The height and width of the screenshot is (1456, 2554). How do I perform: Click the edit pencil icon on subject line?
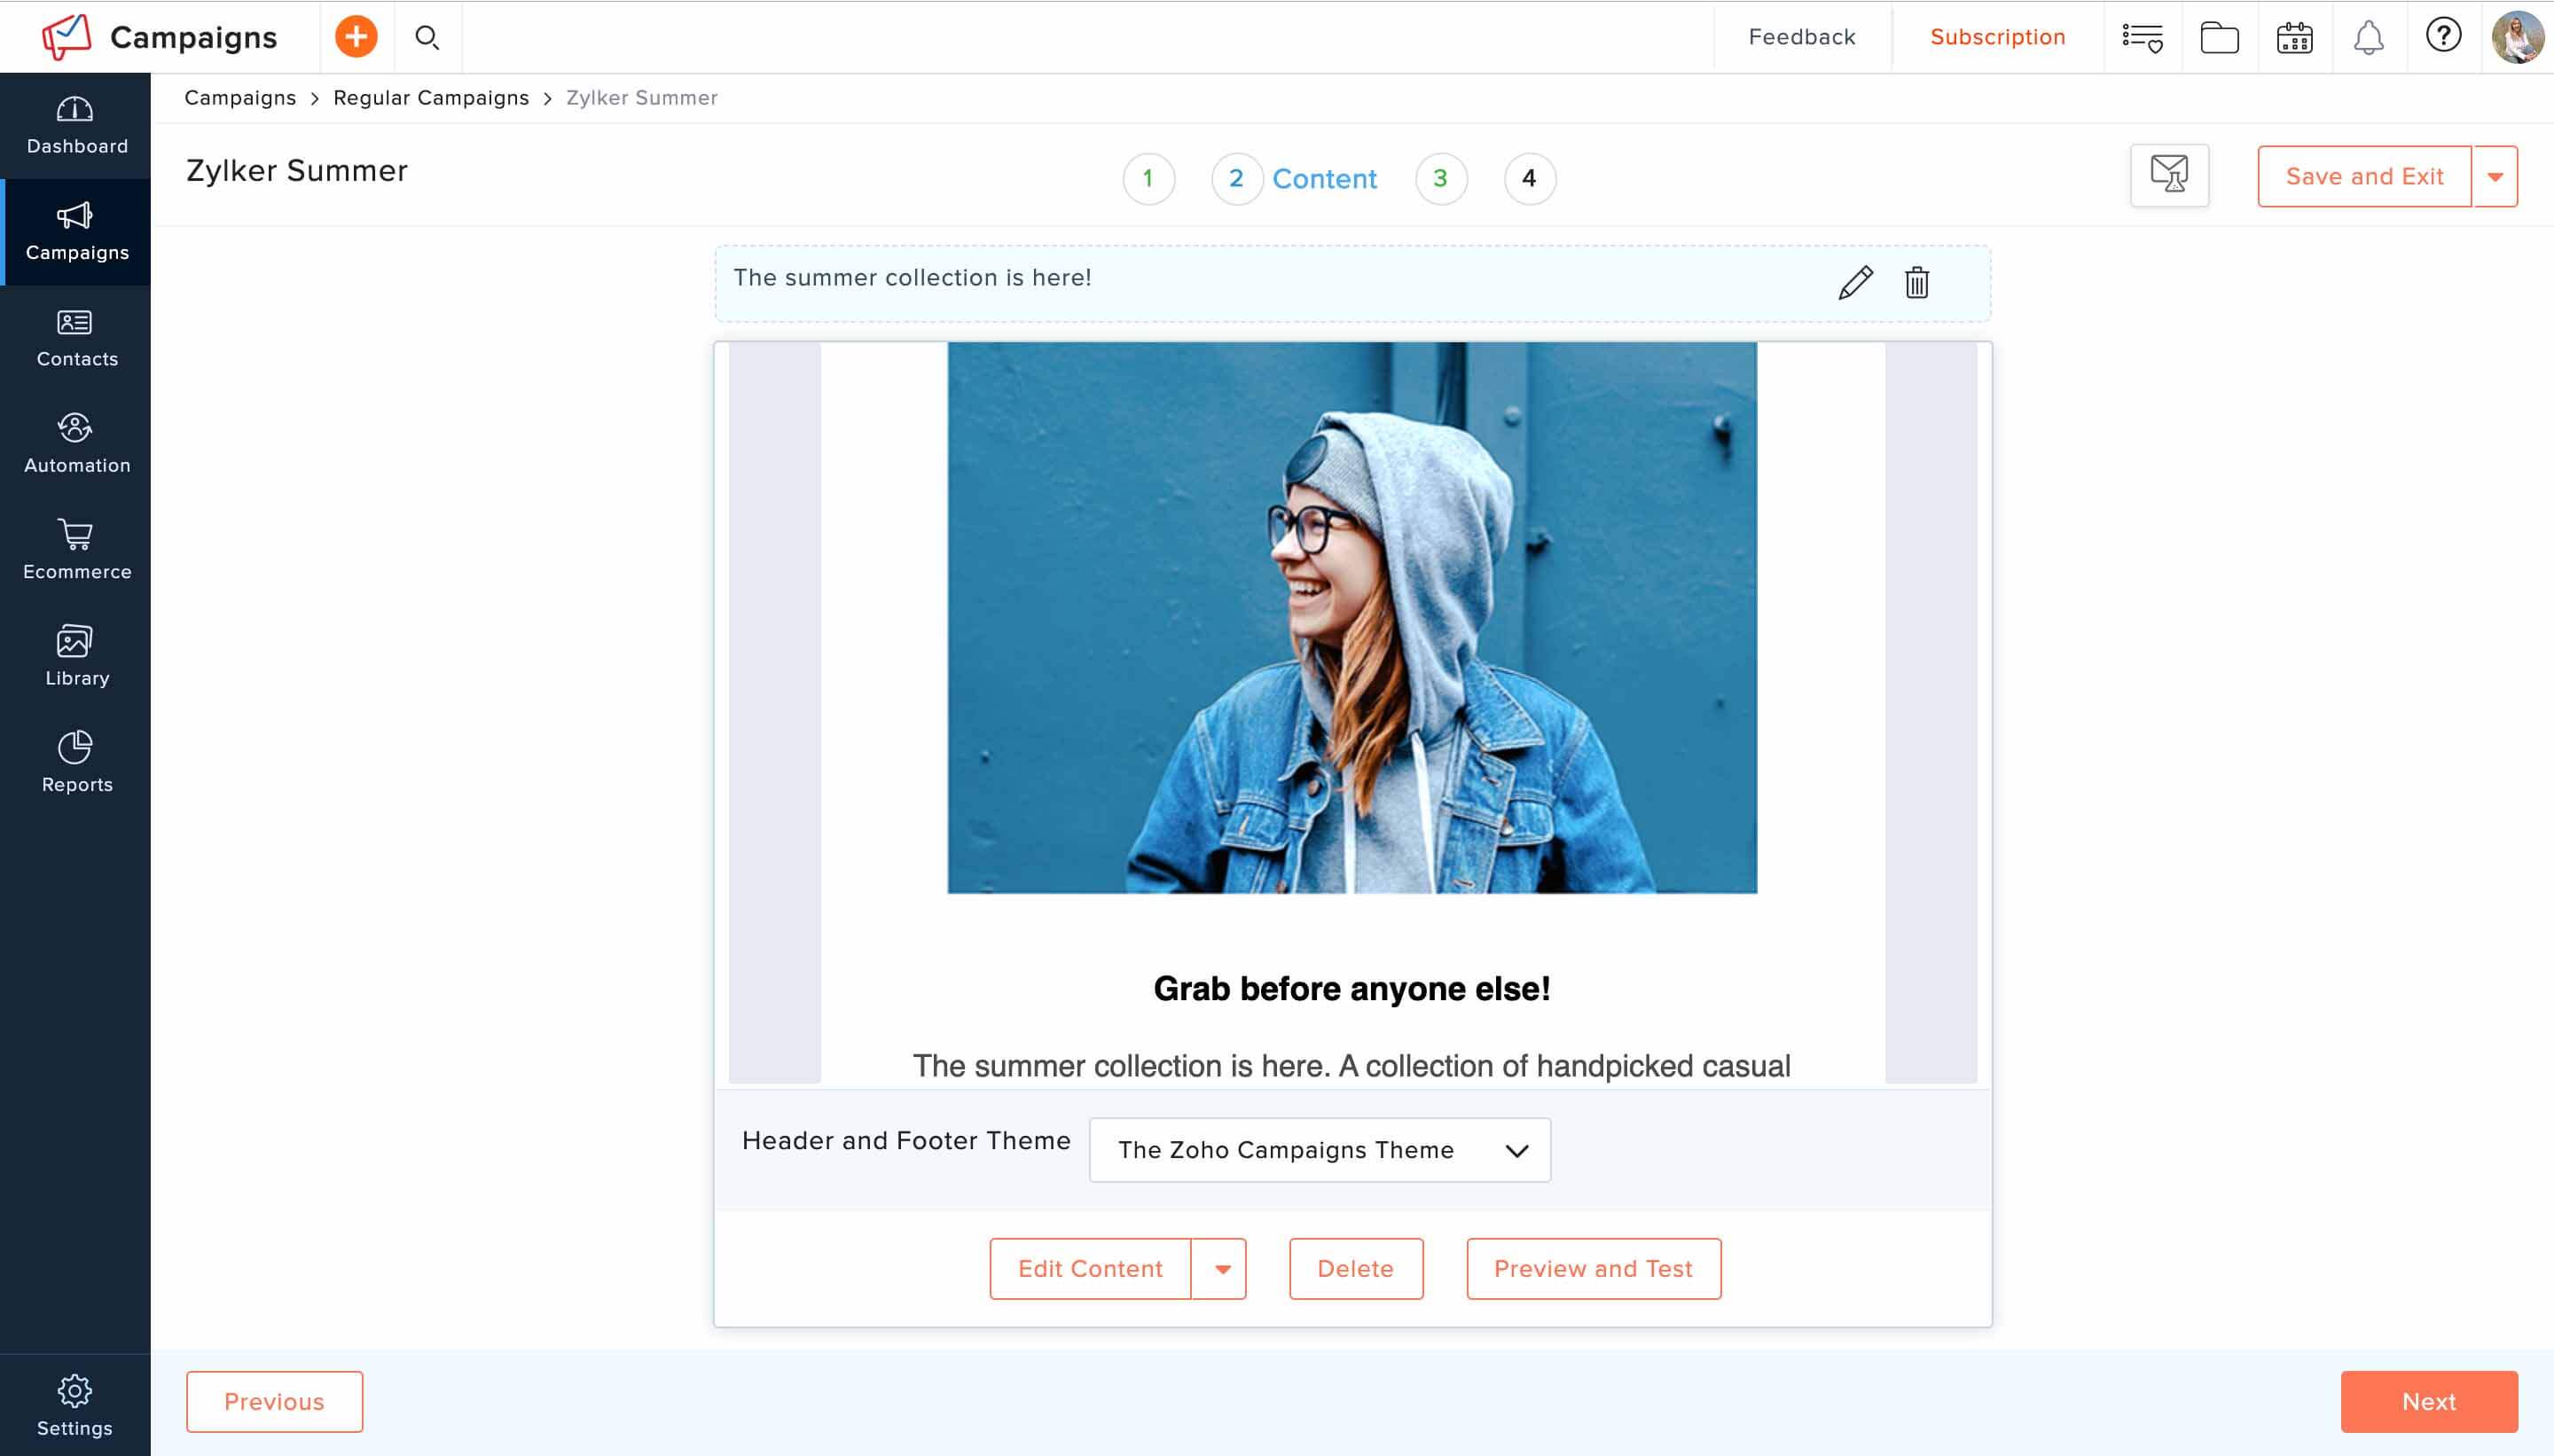1854,281
